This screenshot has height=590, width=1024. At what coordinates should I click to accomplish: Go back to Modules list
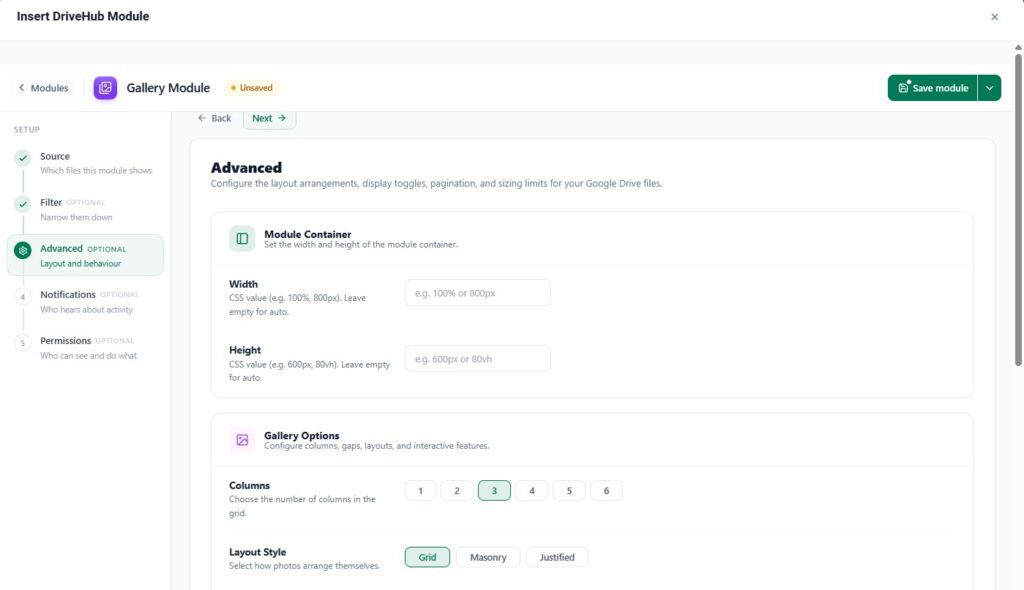(x=43, y=88)
